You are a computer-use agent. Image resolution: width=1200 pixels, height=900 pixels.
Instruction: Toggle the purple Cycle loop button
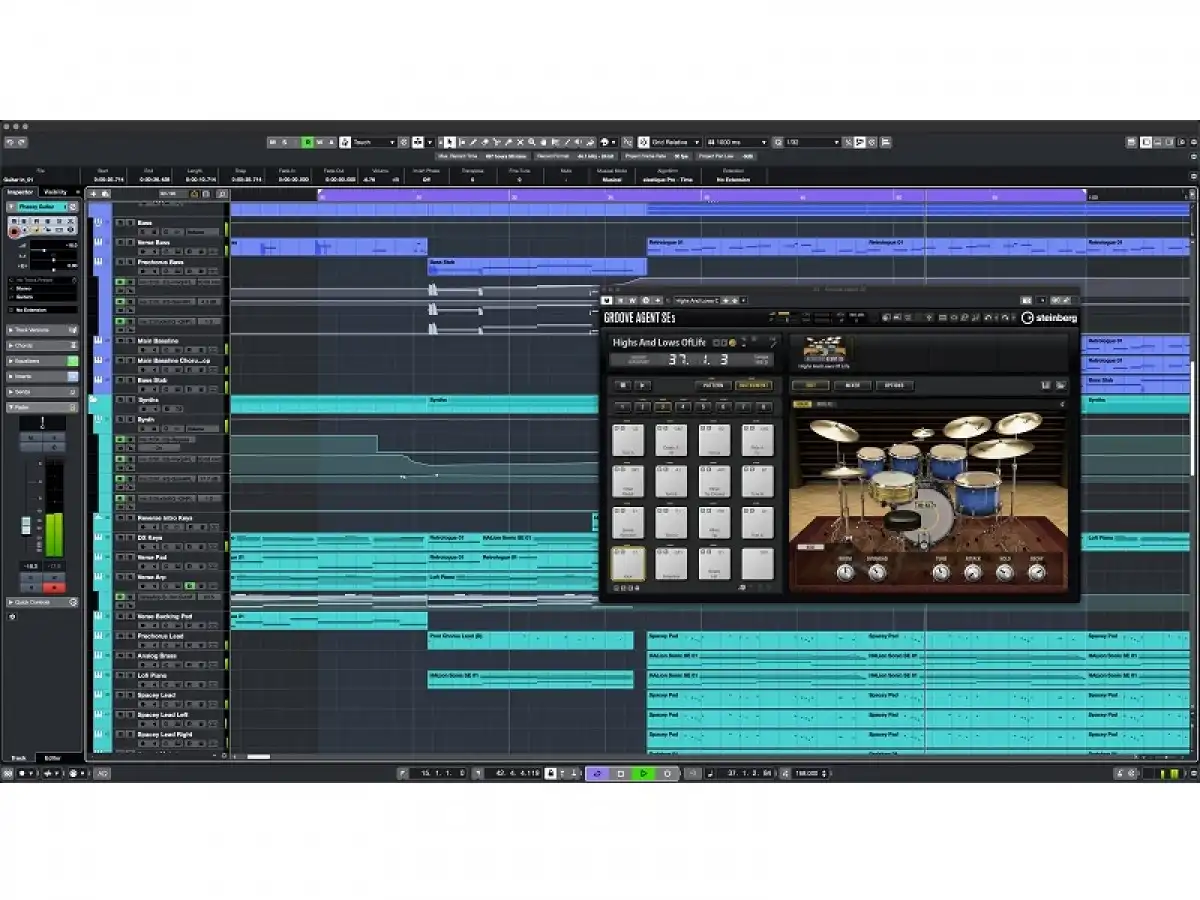(597, 773)
